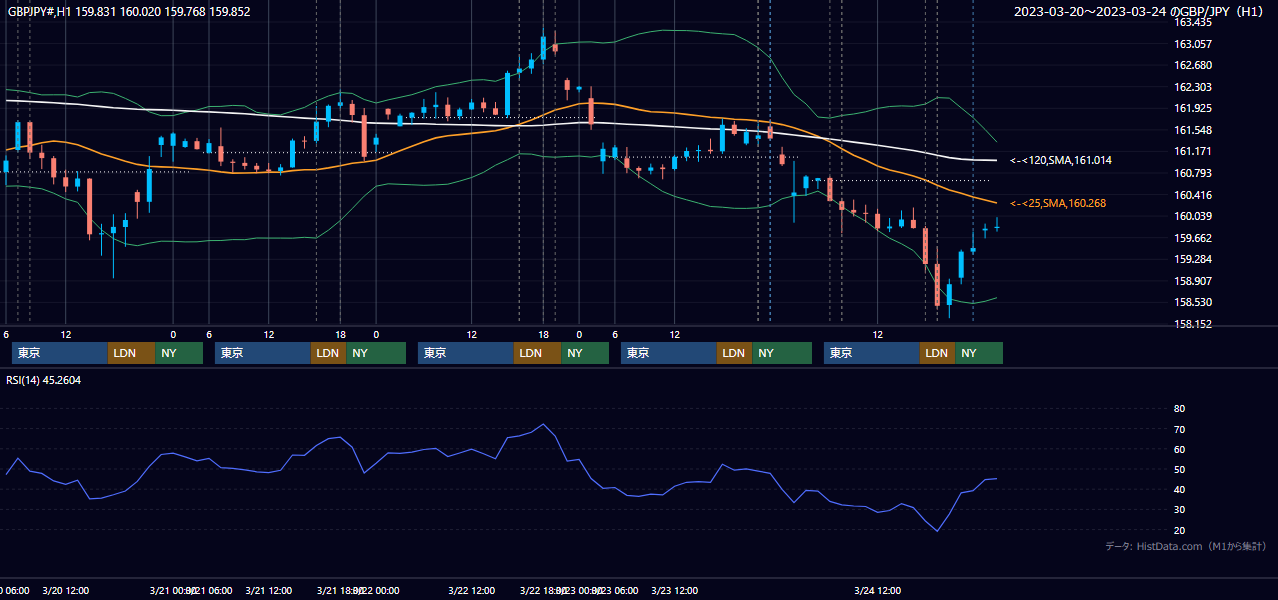Select the RSI scale value 40
The image size is (1278, 600).
click(1179, 489)
